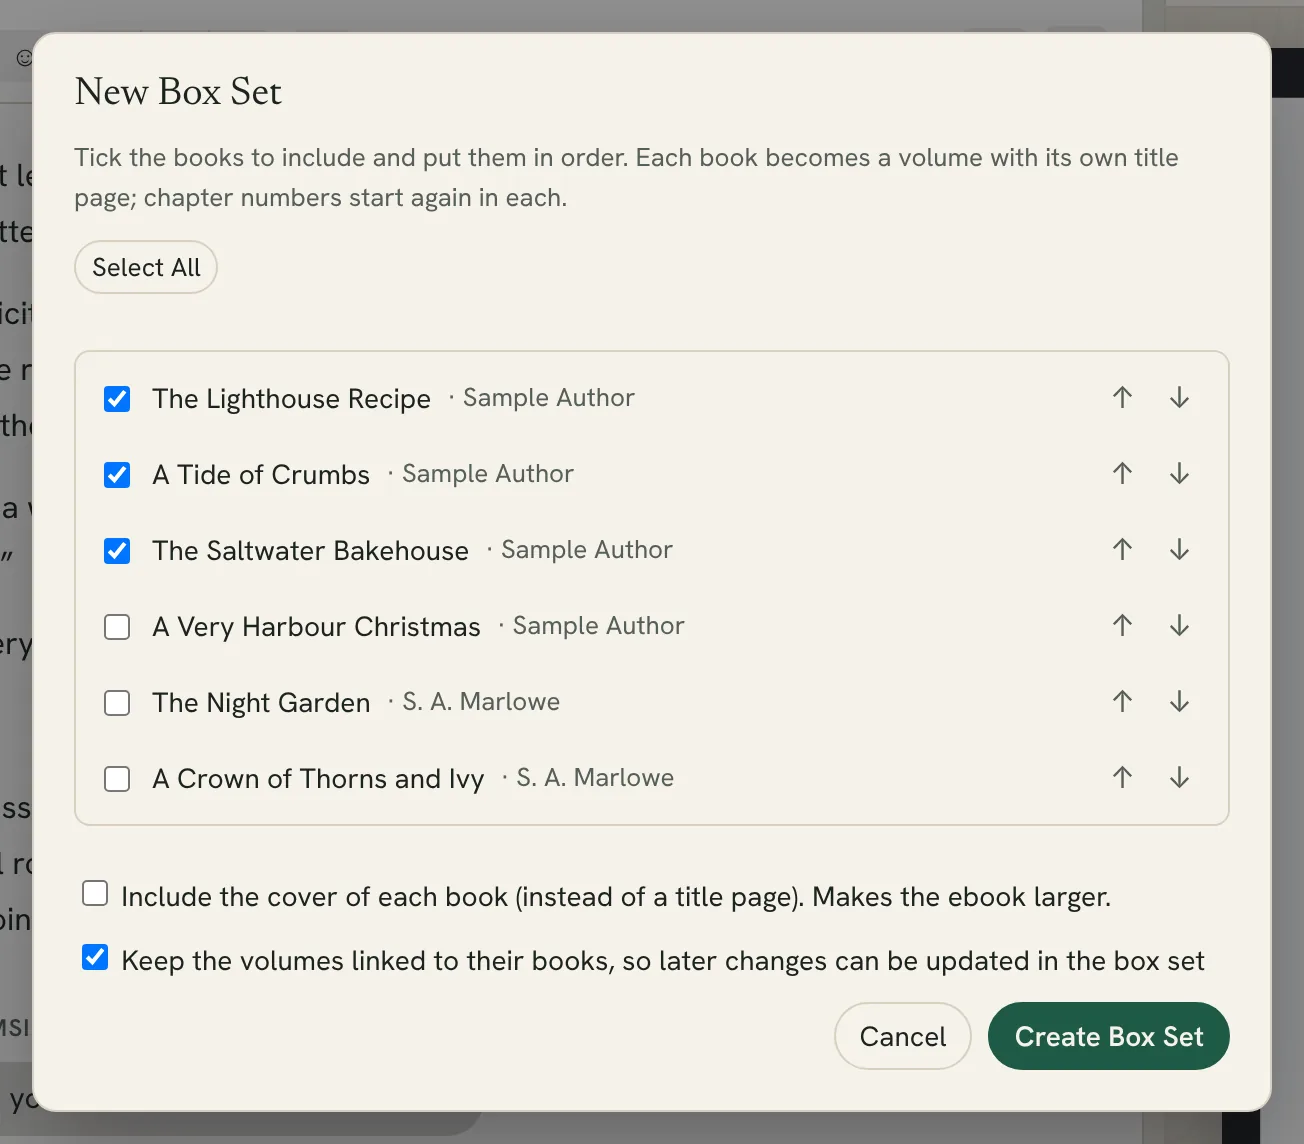This screenshot has width=1304, height=1144.
Task: Move A Crown of Thorns and Ivy up
Action: click(1122, 778)
